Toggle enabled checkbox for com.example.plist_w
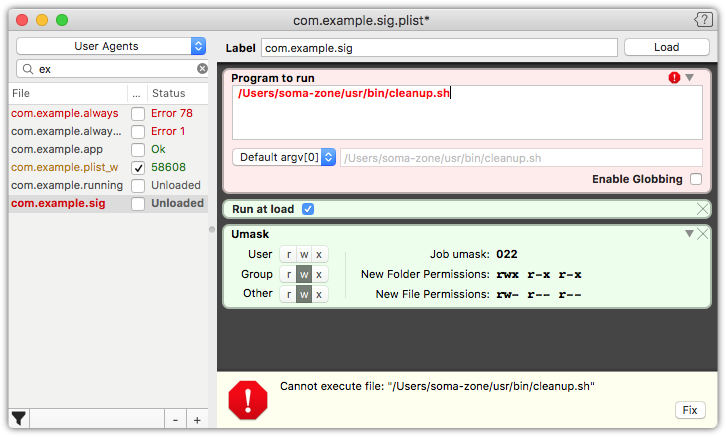Screen dimensions: 726x437 (x=138, y=167)
